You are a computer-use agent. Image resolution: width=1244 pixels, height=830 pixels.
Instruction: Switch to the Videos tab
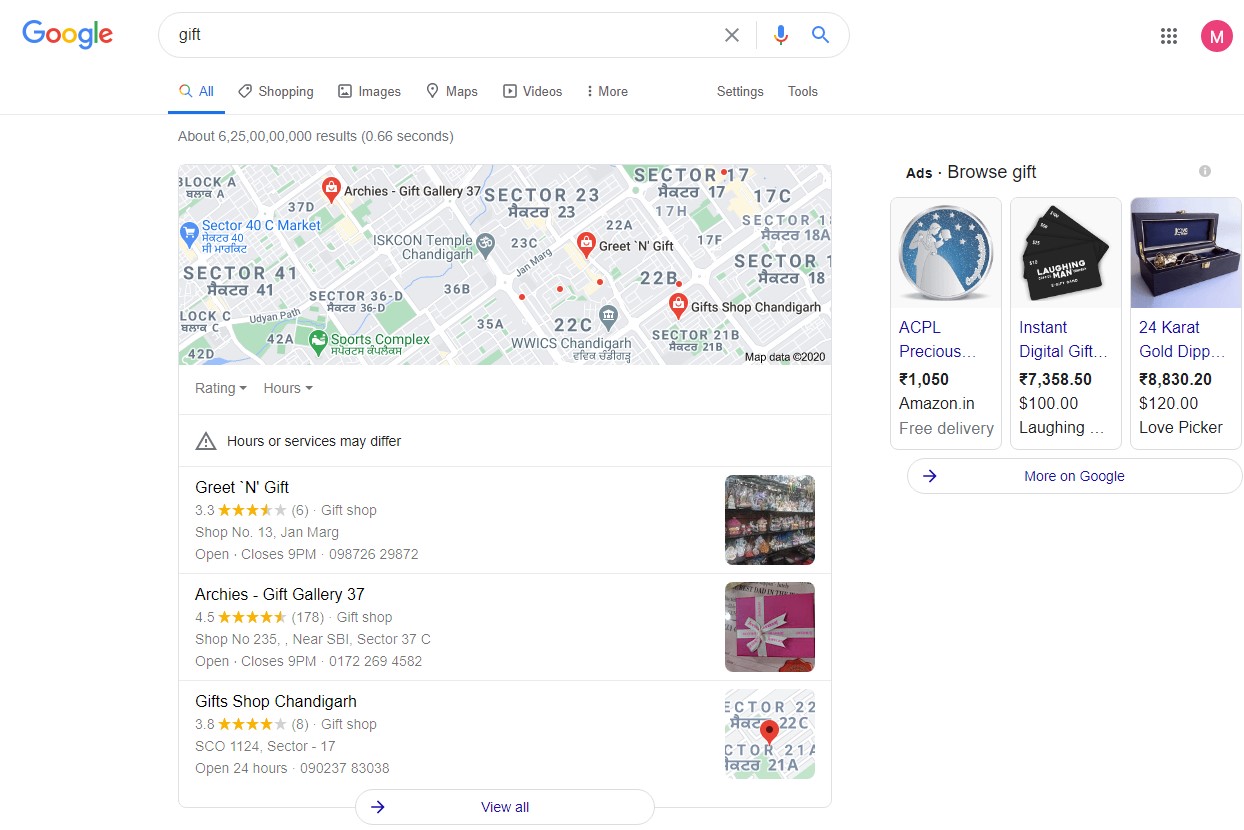pyautogui.click(x=532, y=91)
